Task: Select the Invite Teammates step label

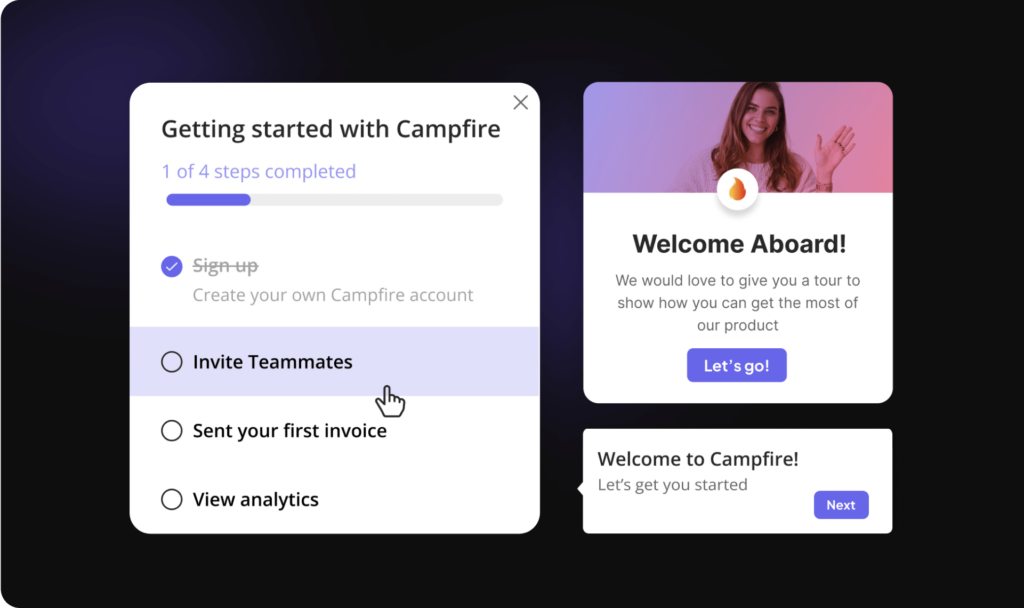Action: tap(272, 362)
